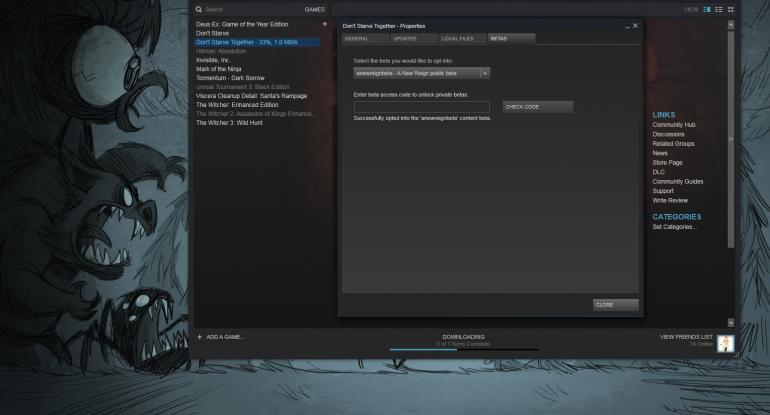Open the GENERAL tab
The width and height of the screenshot is (770, 415).
pyautogui.click(x=365, y=38)
